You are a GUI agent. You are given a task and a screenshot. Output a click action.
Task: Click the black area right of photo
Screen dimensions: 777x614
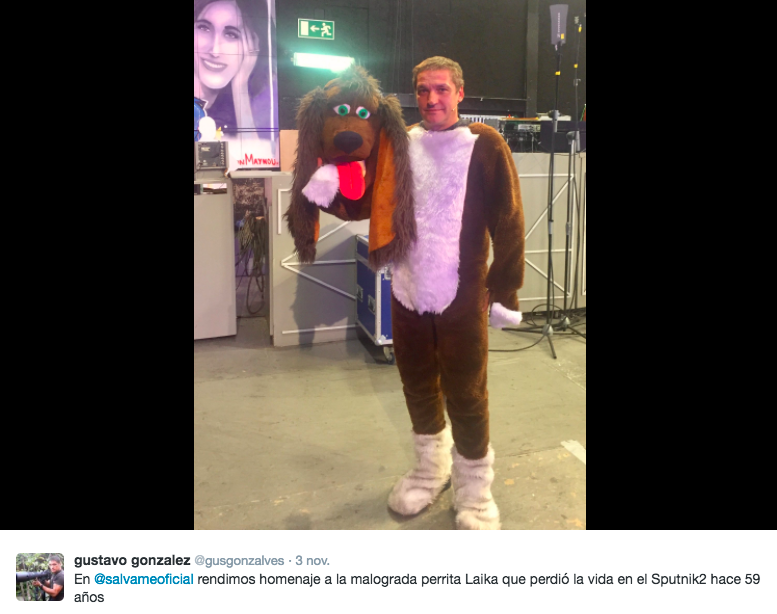[681, 265]
